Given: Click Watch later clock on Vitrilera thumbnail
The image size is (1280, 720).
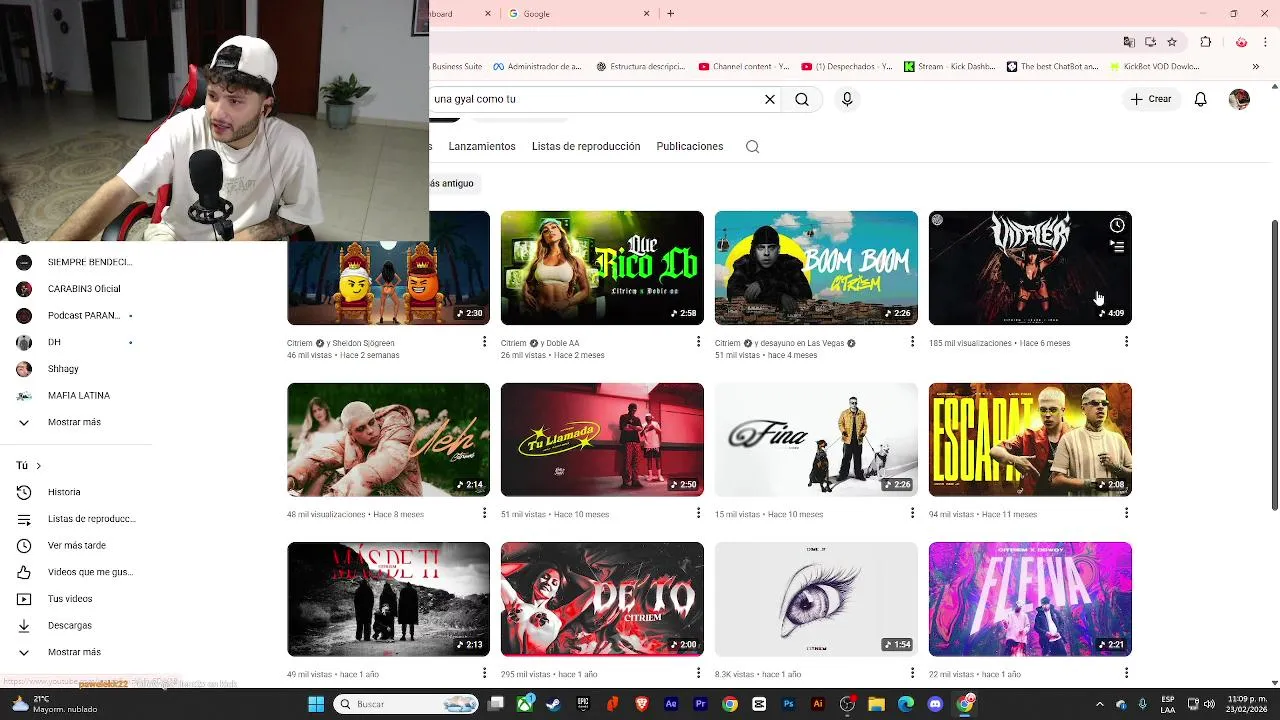Looking at the screenshot, I should pos(1117,225).
